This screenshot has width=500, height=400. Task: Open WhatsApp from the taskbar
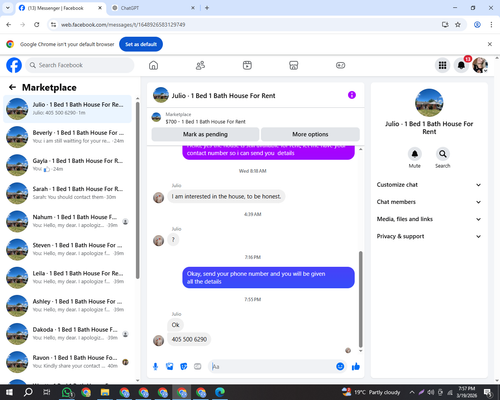point(67,392)
